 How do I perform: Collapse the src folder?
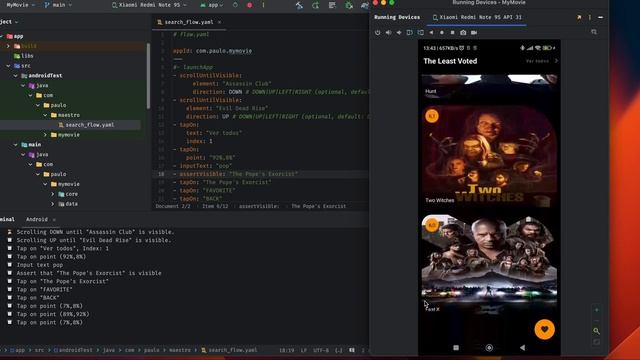coord(8,66)
